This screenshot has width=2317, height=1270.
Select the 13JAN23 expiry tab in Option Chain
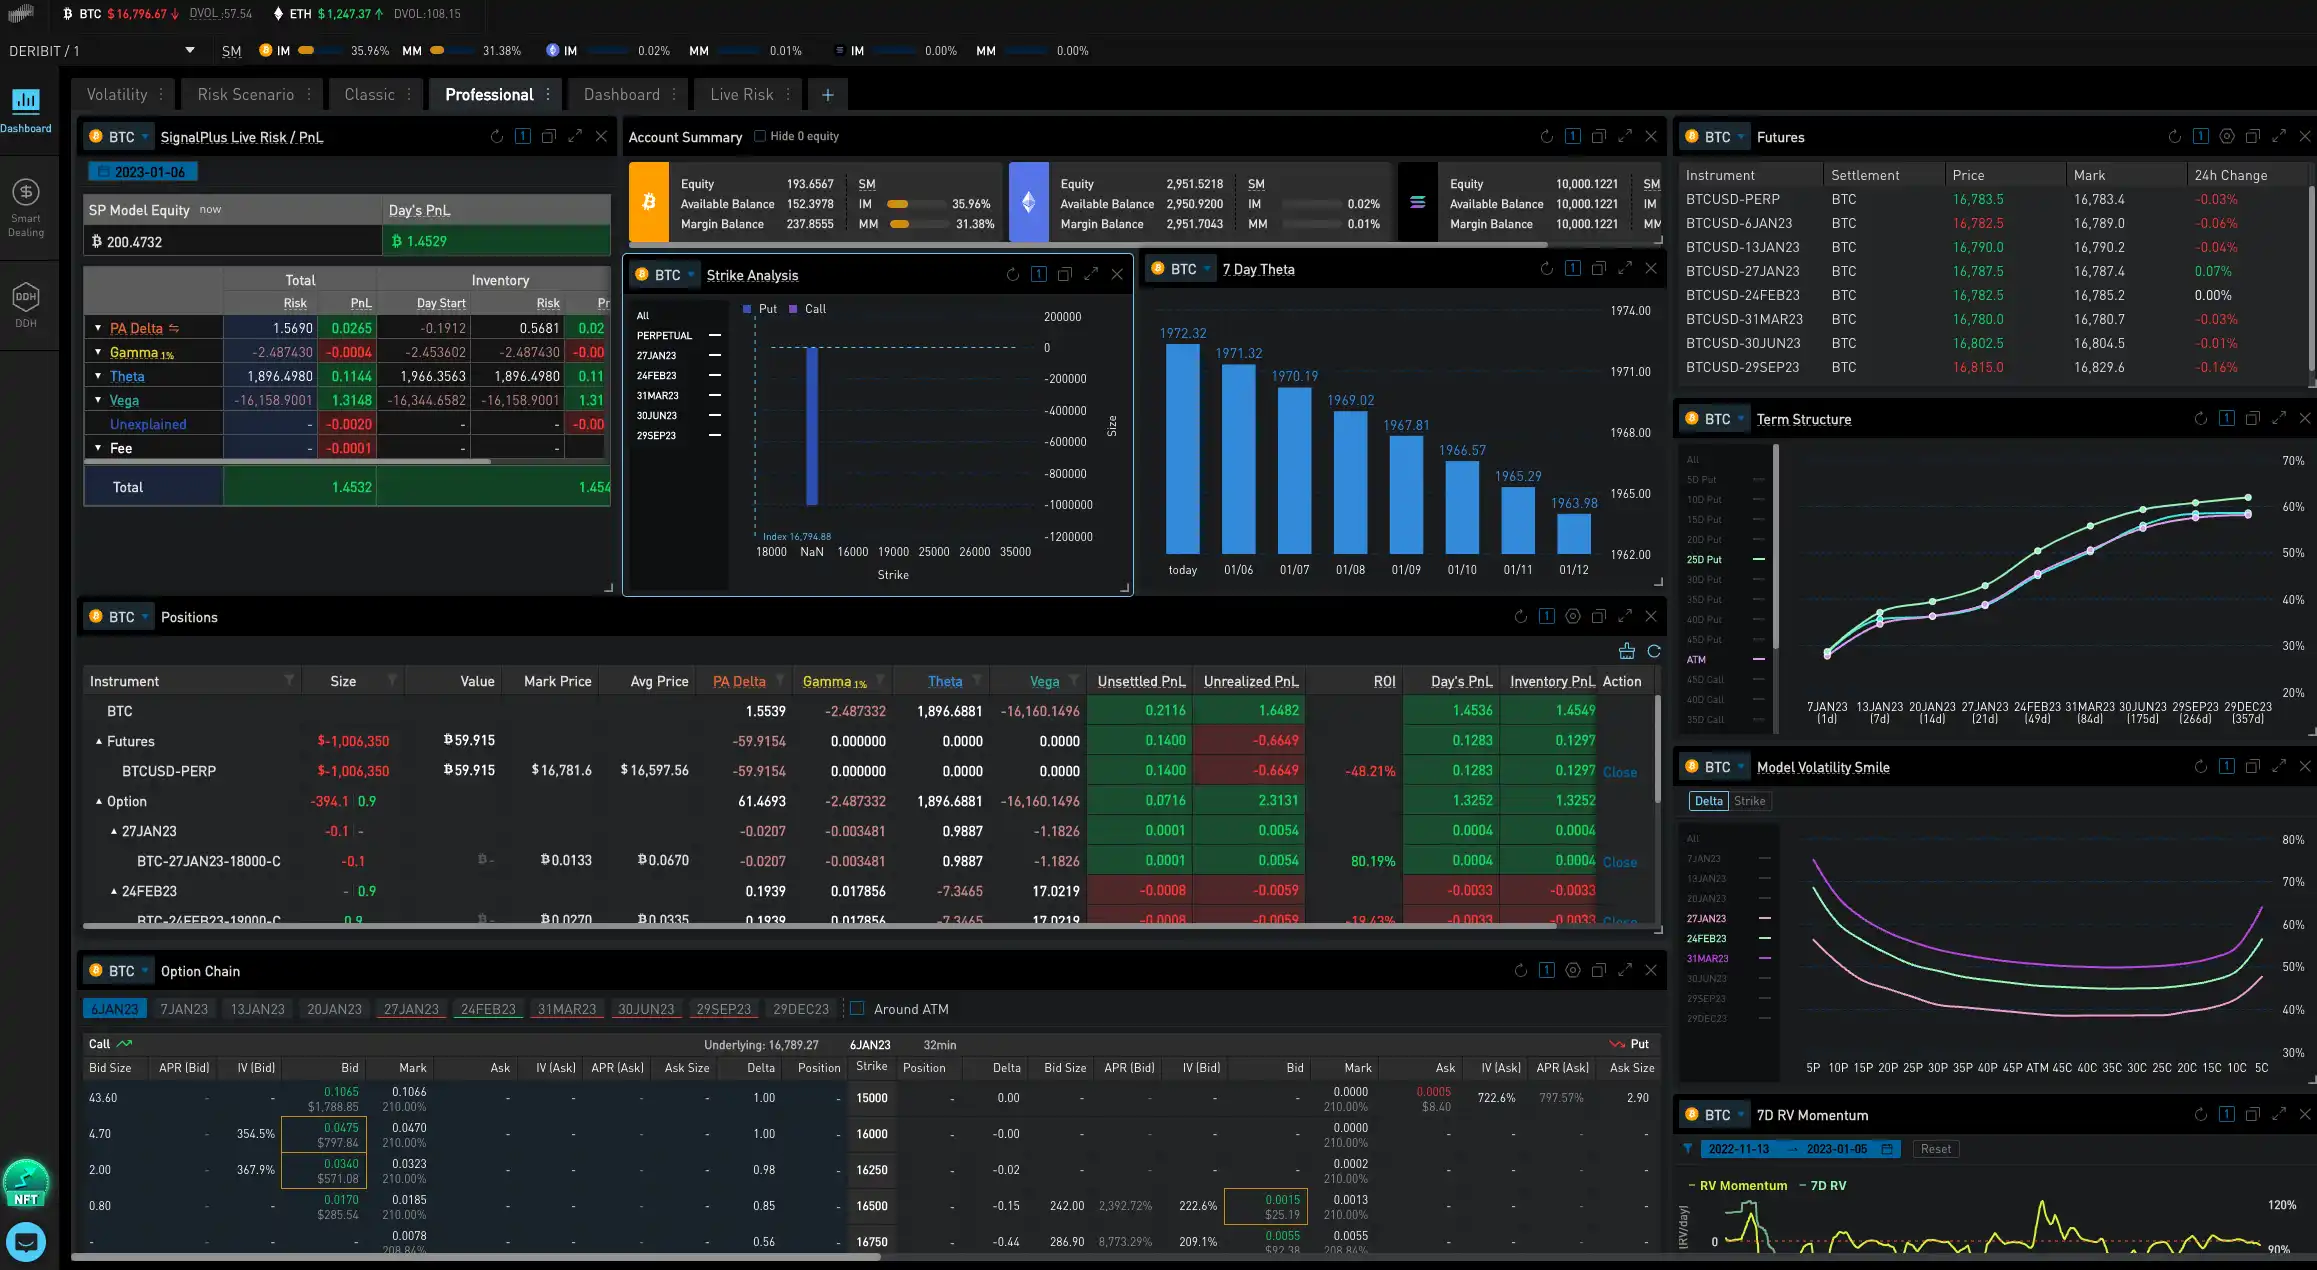[258, 1009]
